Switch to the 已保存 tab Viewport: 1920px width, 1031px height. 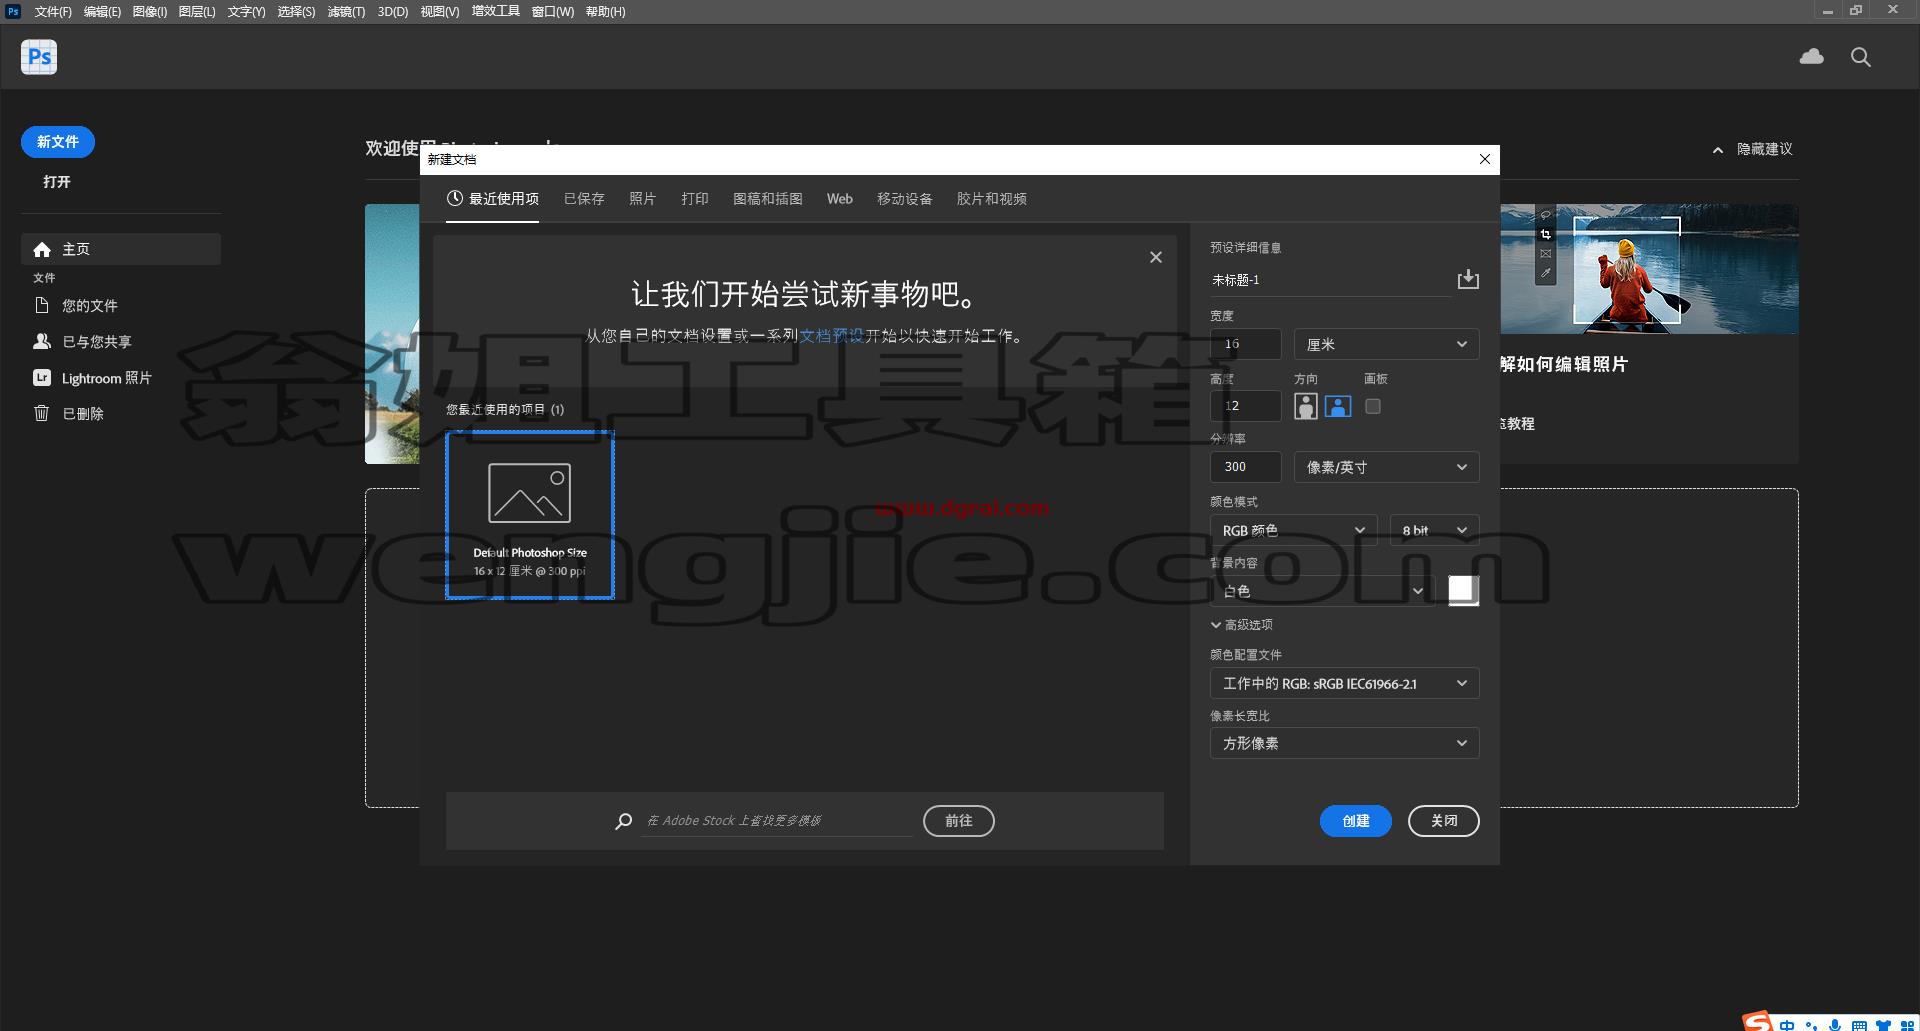pyautogui.click(x=584, y=198)
